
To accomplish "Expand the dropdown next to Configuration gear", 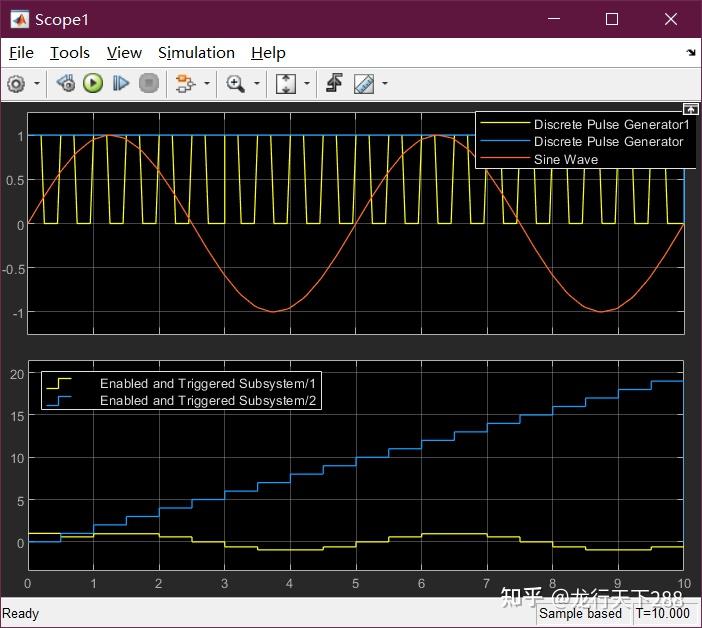I will click(x=37, y=84).
